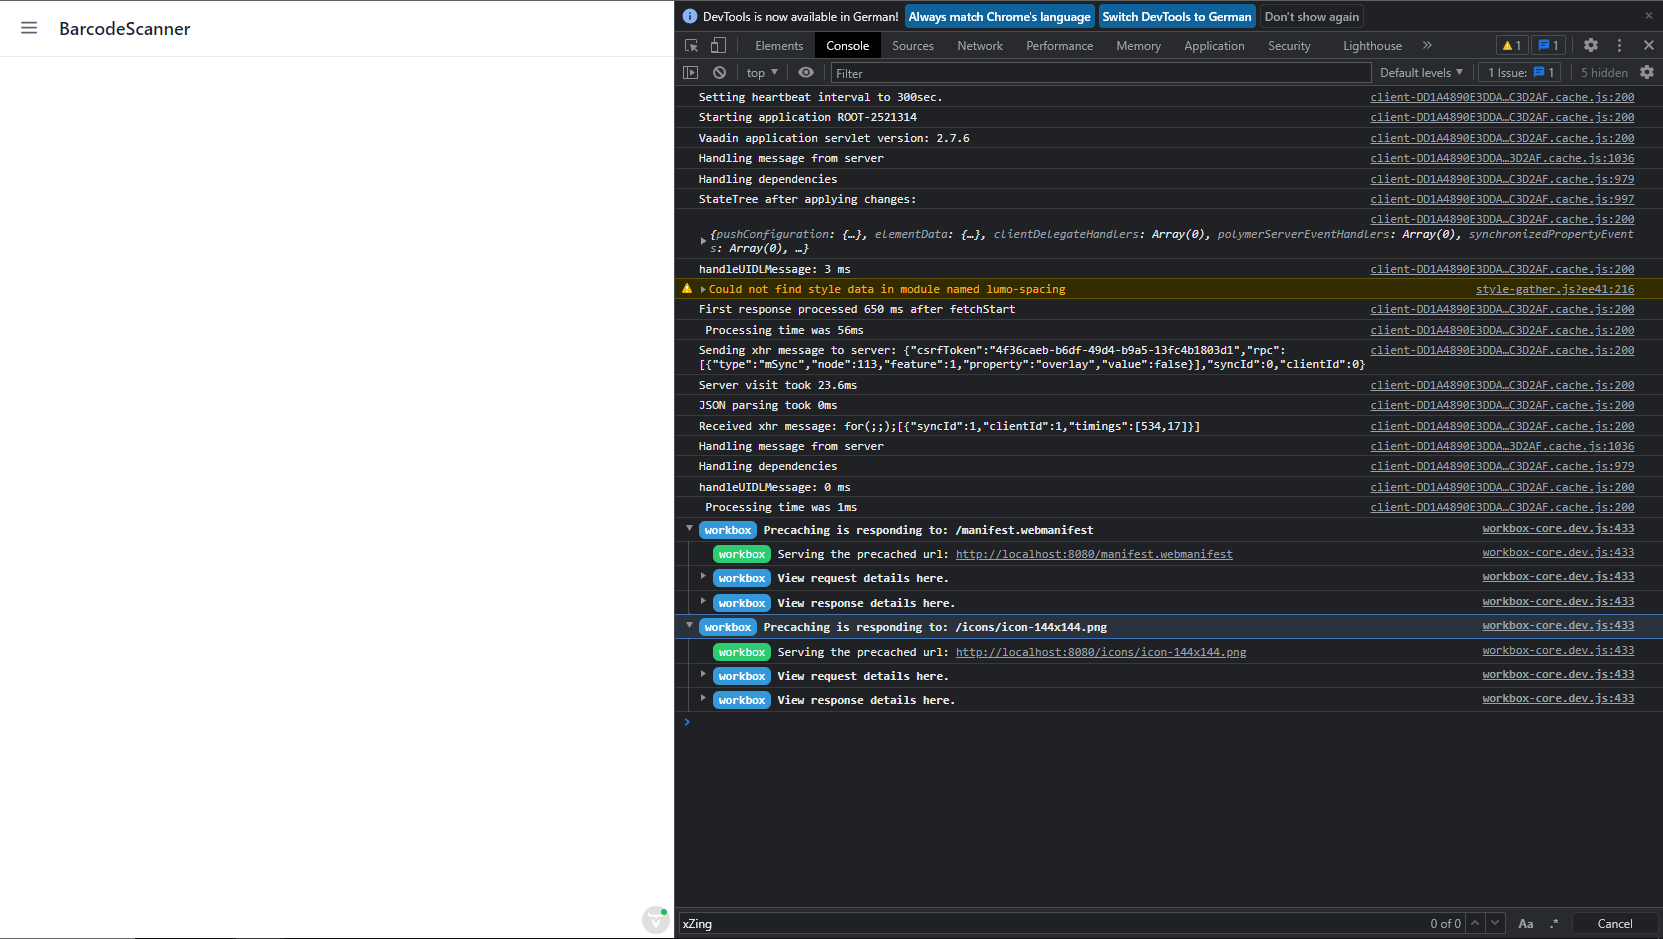This screenshot has width=1663, height=939.
Task: Toggle regular expression search option
Action: pos(1554,924)
